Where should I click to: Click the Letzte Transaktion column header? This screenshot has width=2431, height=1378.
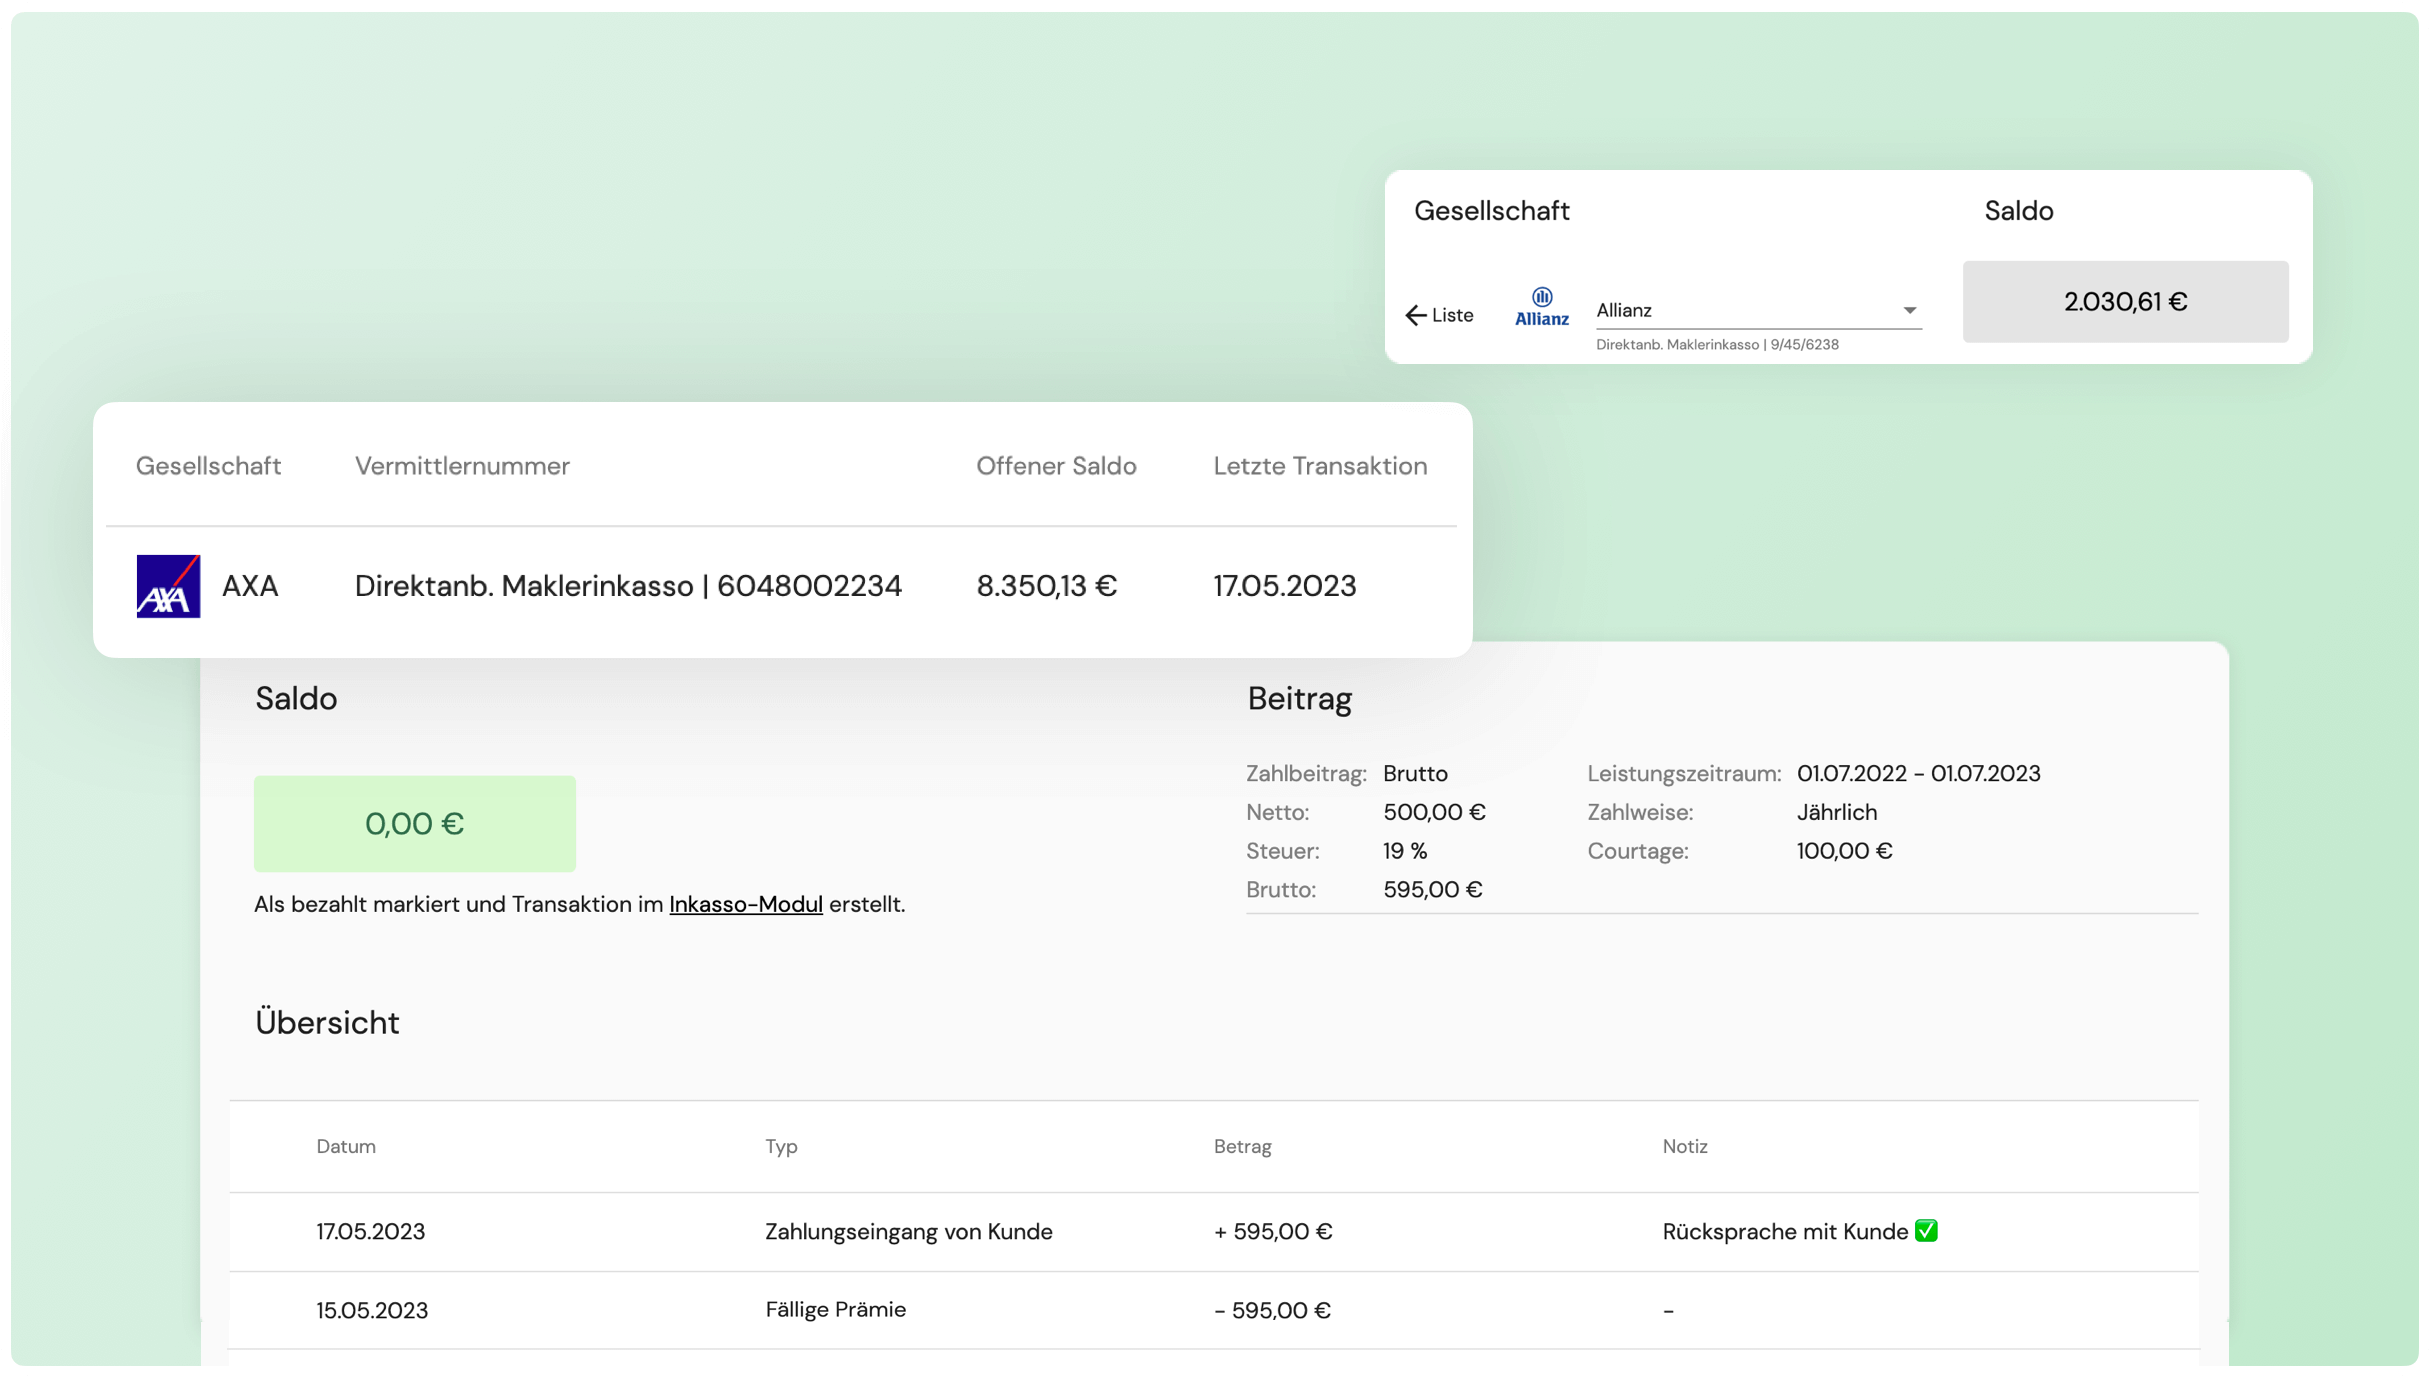[1320, 466]
